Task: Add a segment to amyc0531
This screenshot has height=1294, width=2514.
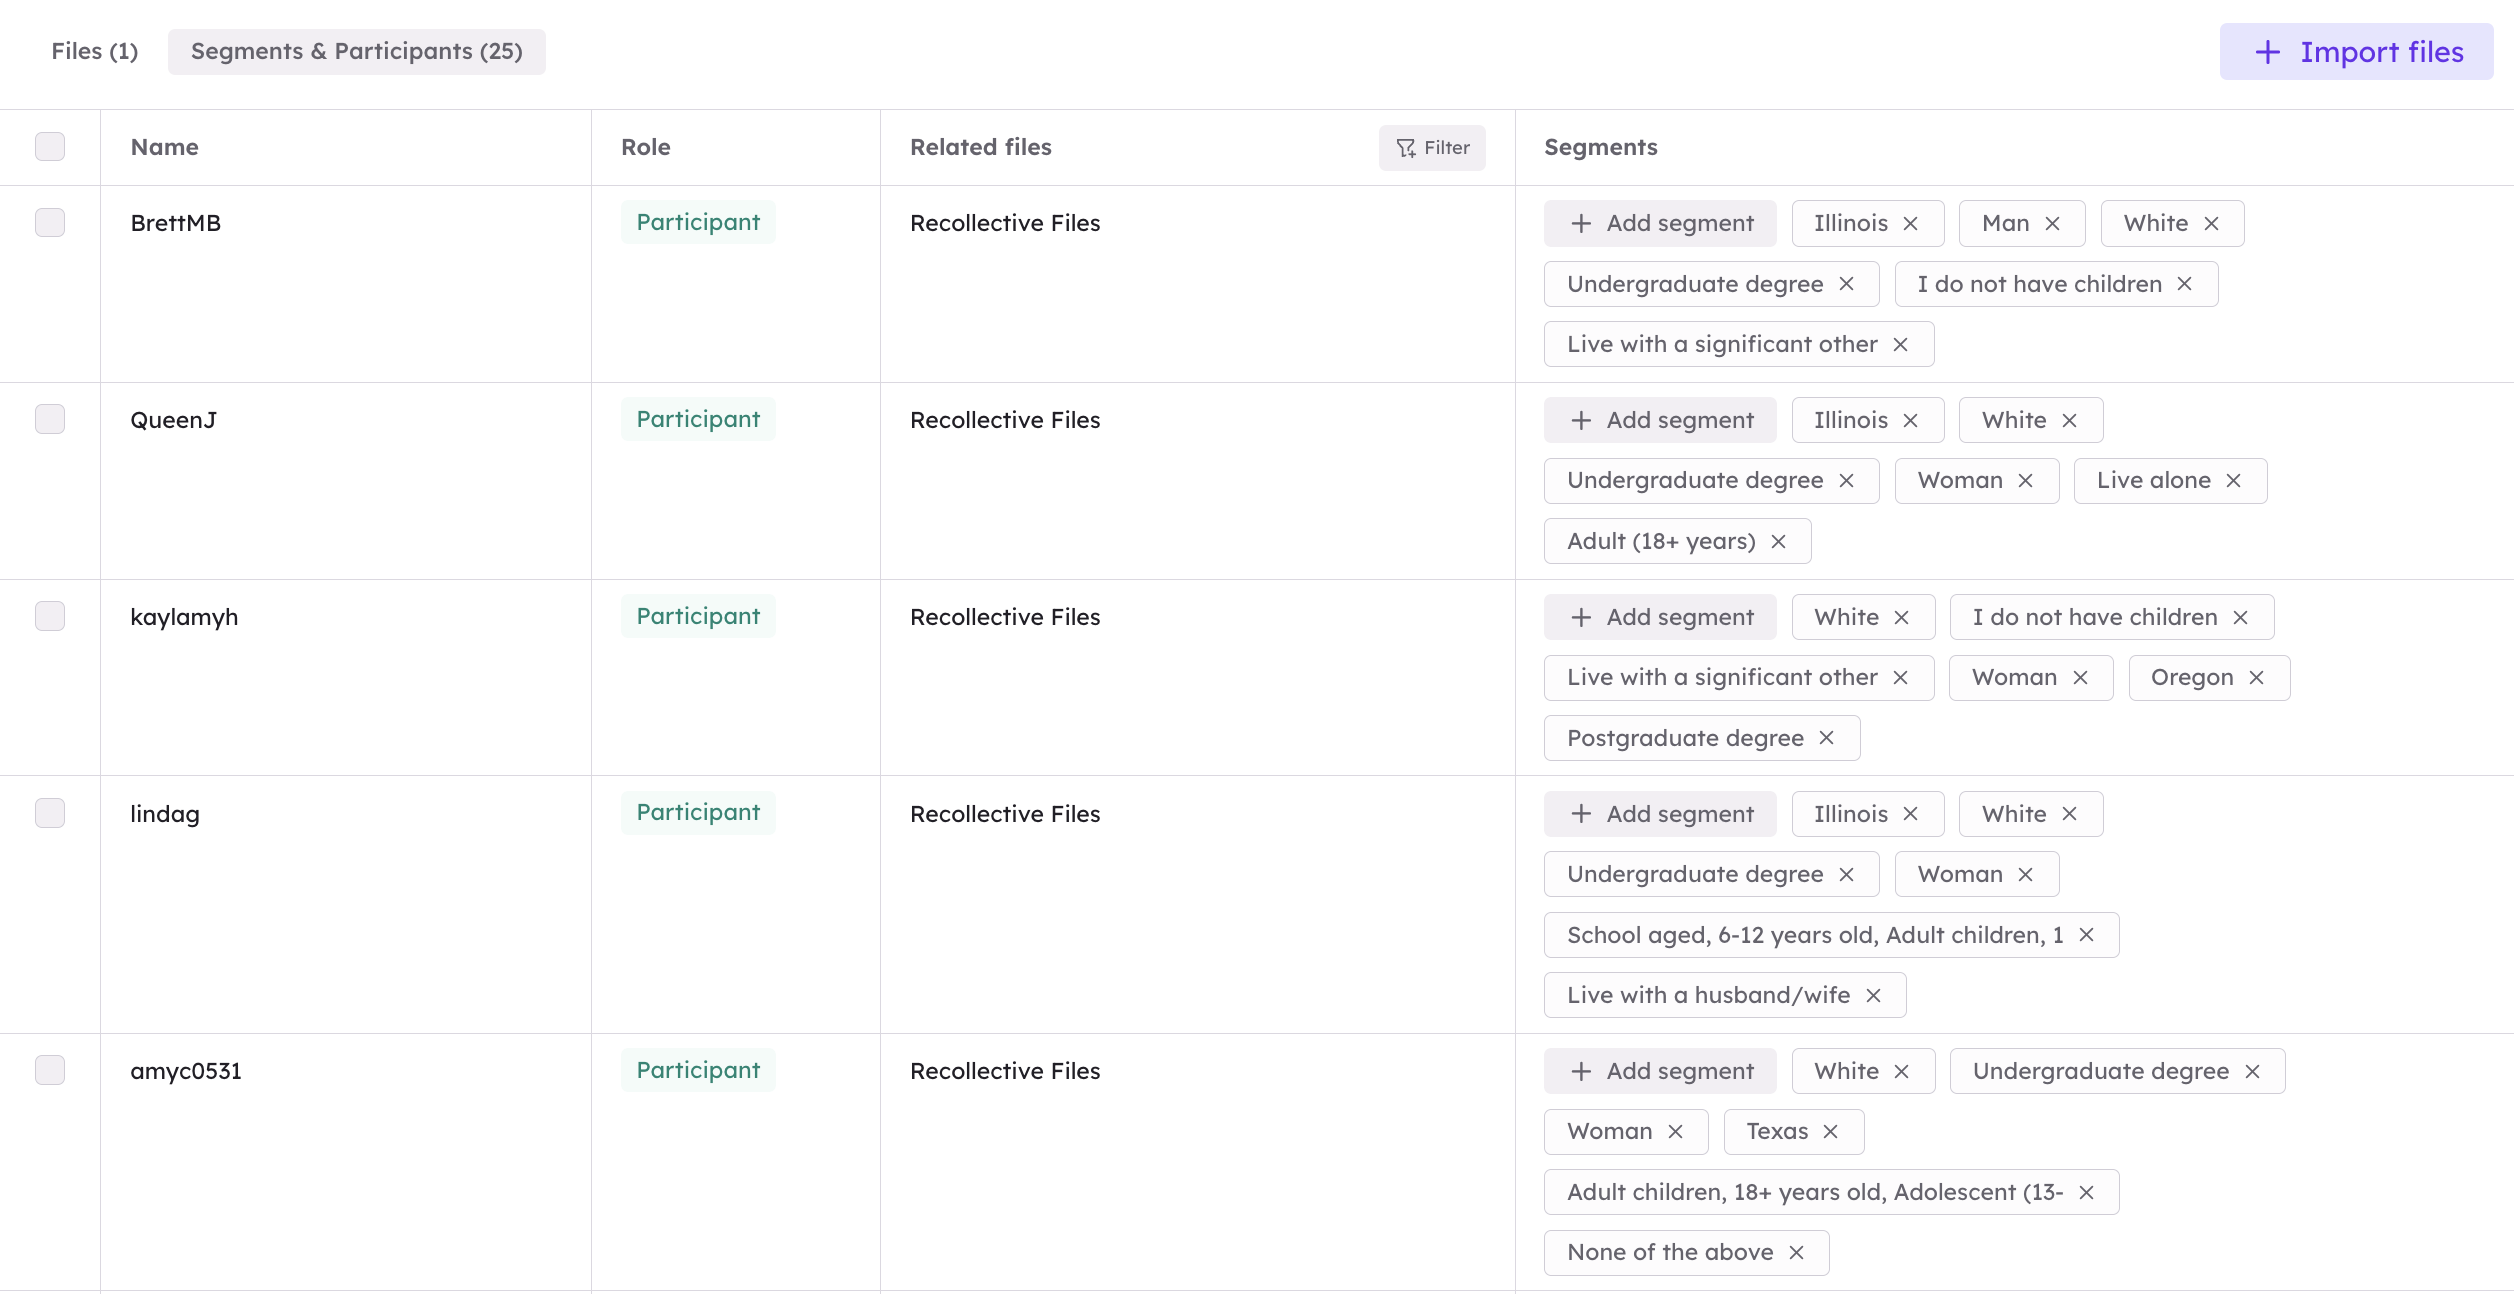Action: point(1659,1070)
